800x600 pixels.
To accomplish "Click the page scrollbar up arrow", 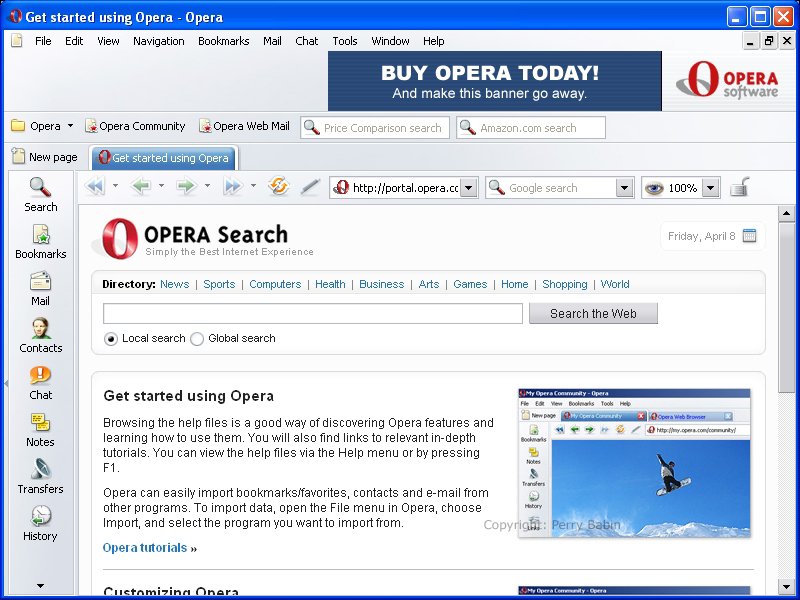I will (x=786, y=213).
